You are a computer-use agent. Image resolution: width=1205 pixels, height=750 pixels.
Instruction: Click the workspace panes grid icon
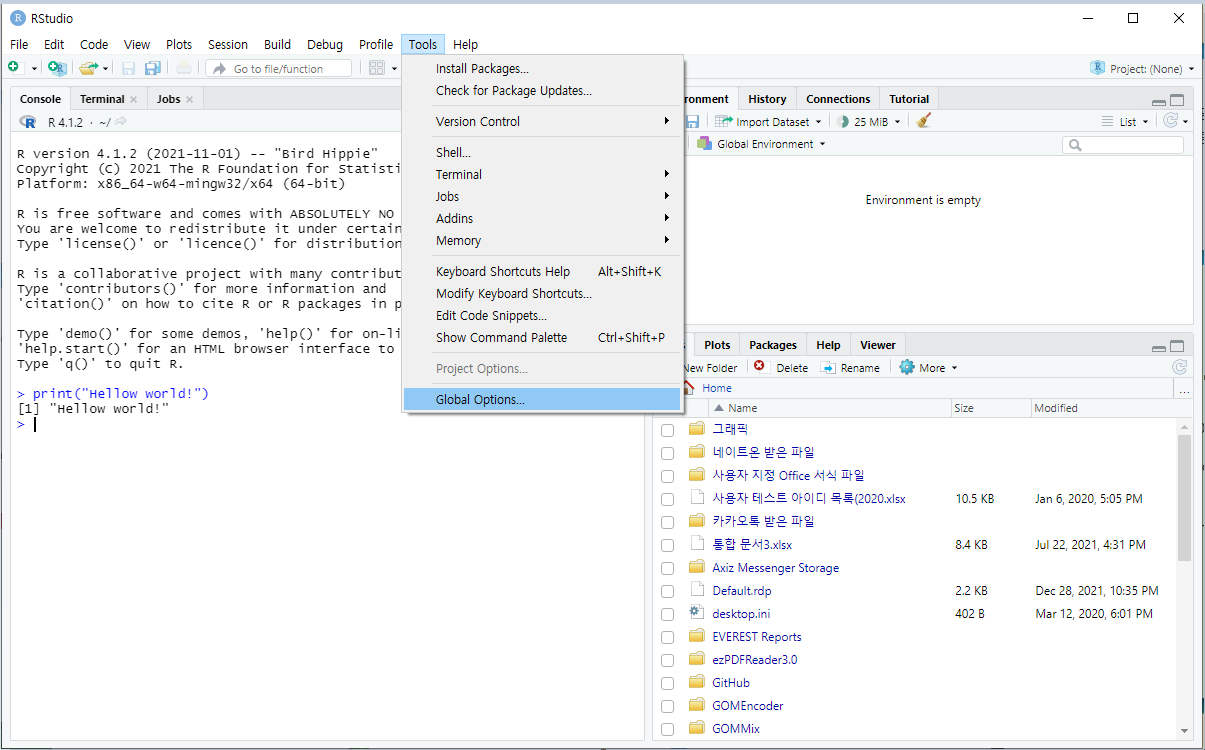(377, 68)
